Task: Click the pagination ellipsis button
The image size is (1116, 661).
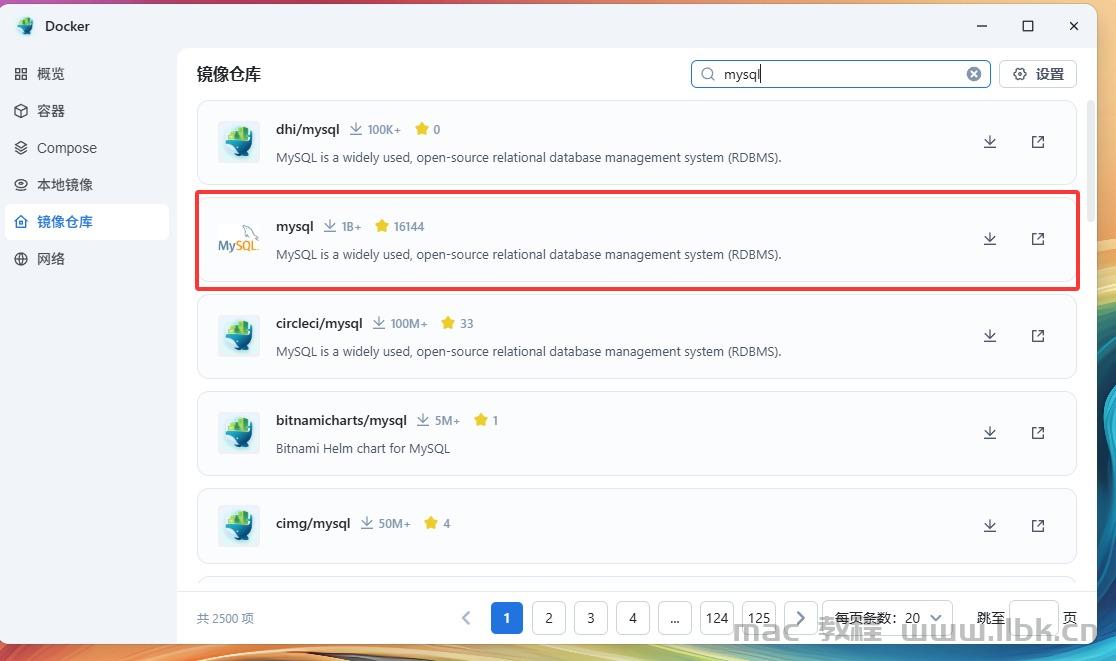Action: coord(675,618)
